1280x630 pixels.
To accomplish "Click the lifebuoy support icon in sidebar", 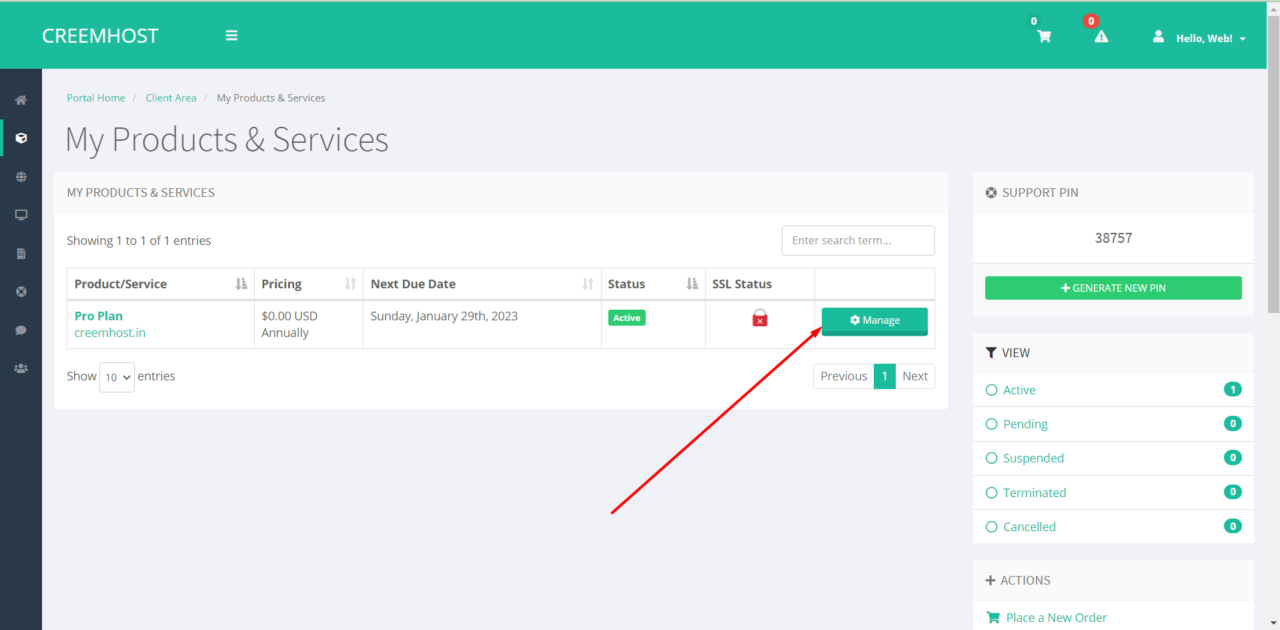I will pyautogui.click(x=21, y=292).
